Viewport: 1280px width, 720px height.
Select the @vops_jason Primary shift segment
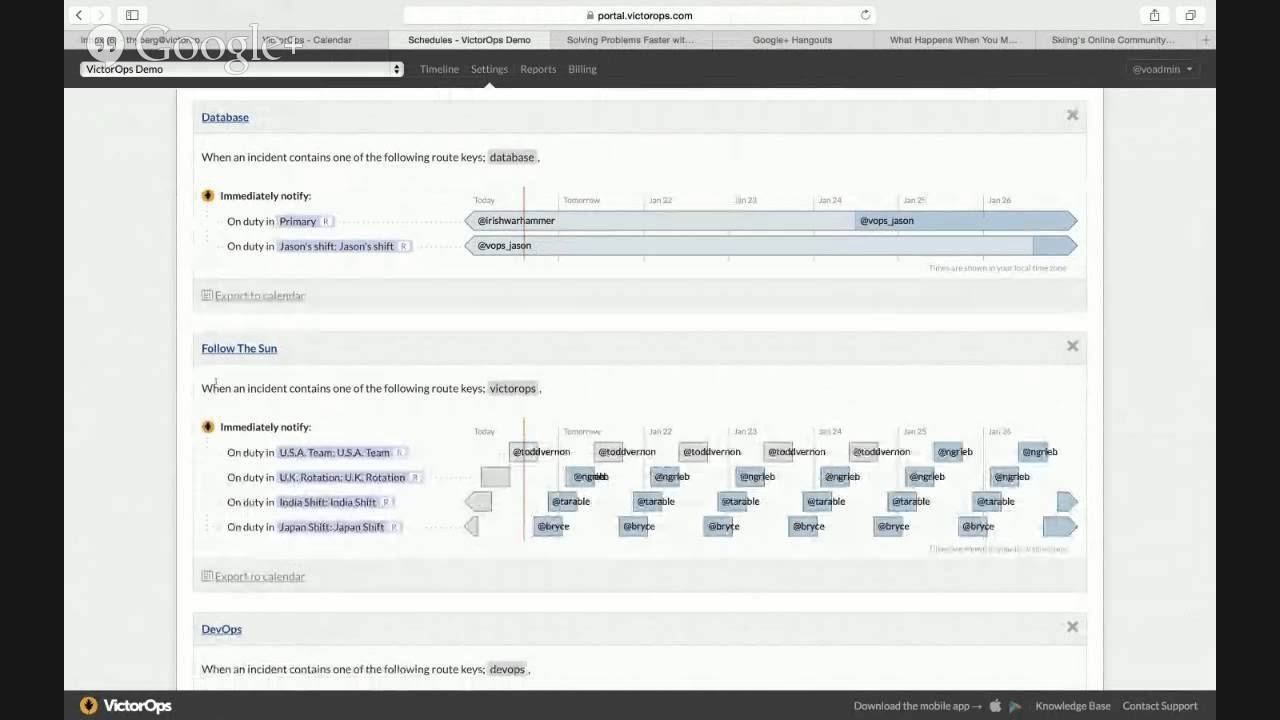(x=966, y=220)
